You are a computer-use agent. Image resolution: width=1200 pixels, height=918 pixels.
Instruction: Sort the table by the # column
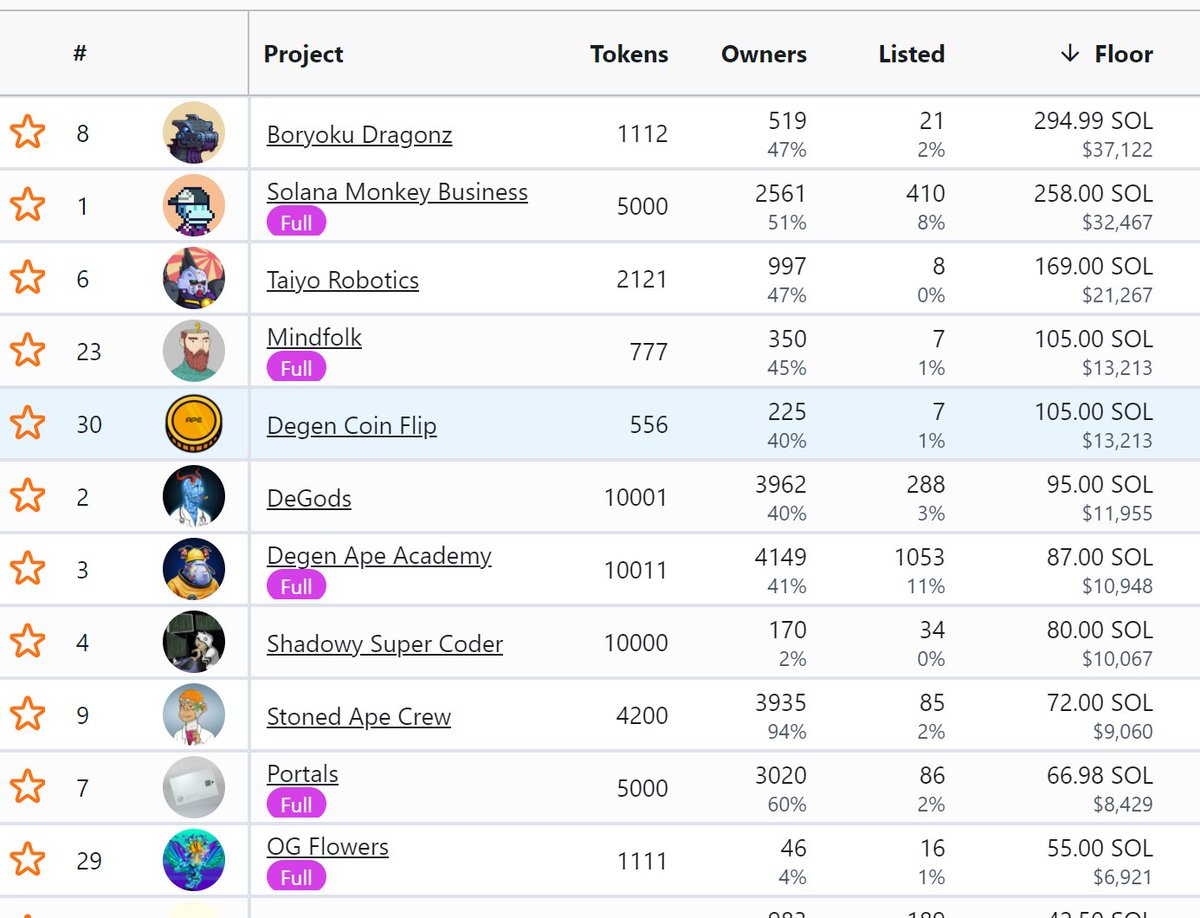(80, 53)
